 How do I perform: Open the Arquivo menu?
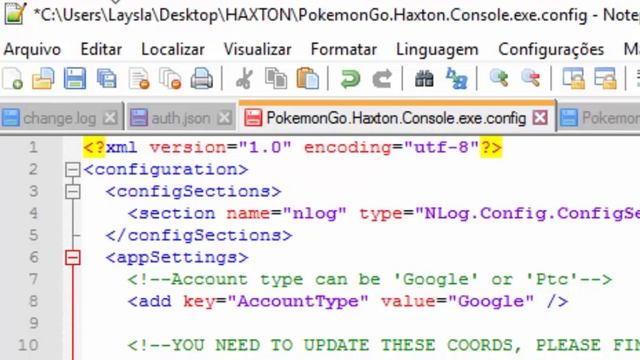[x=32, y=49]
